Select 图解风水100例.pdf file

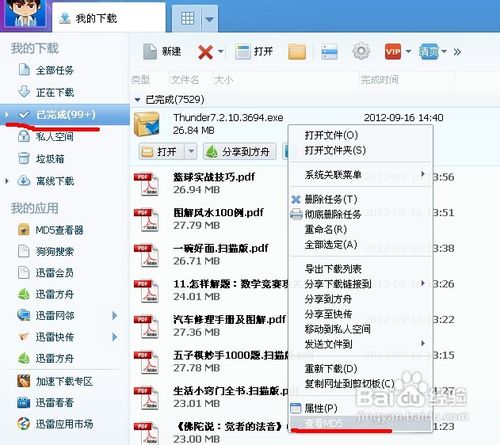coord(218,212)
